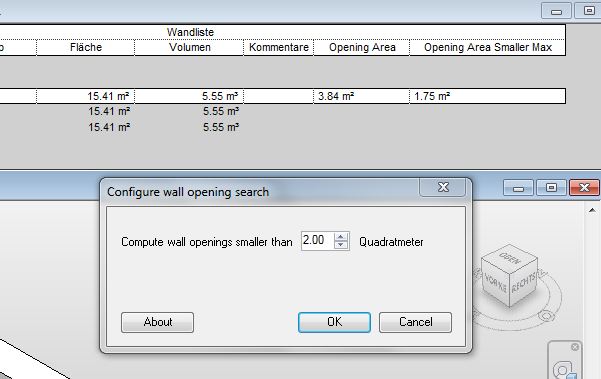Click the scroll up arrow in 3D view

pos(592,210)
